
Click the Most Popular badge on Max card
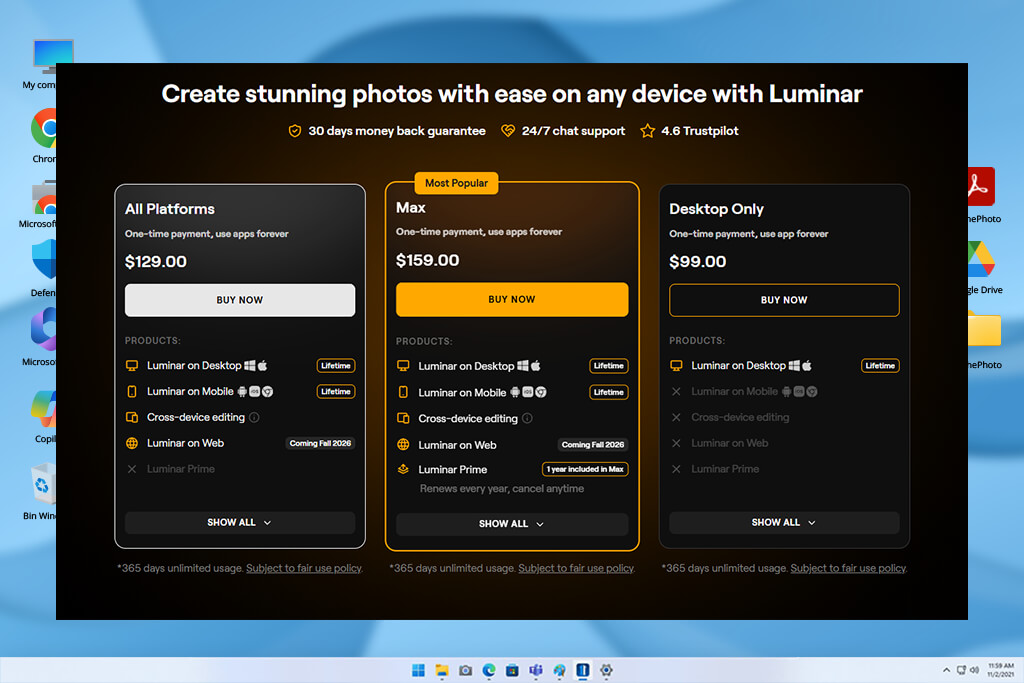[x=456, y=183]
